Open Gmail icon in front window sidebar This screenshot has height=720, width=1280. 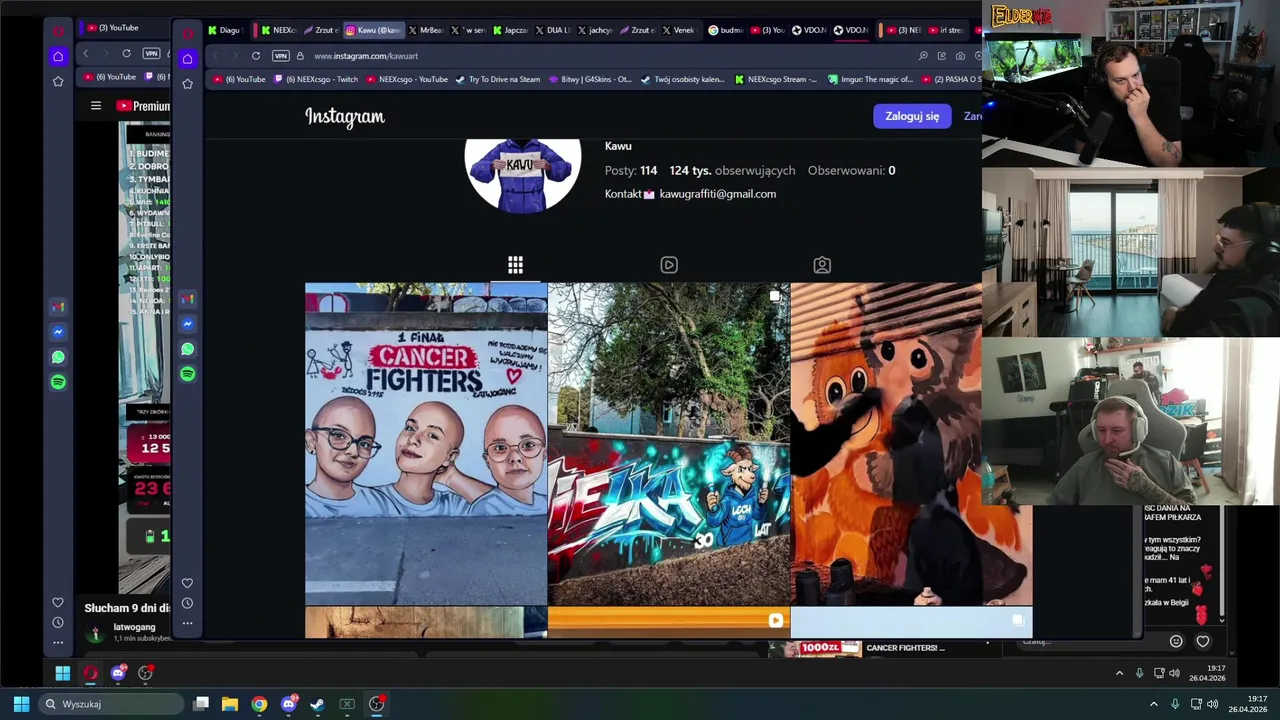pos(187,299)
